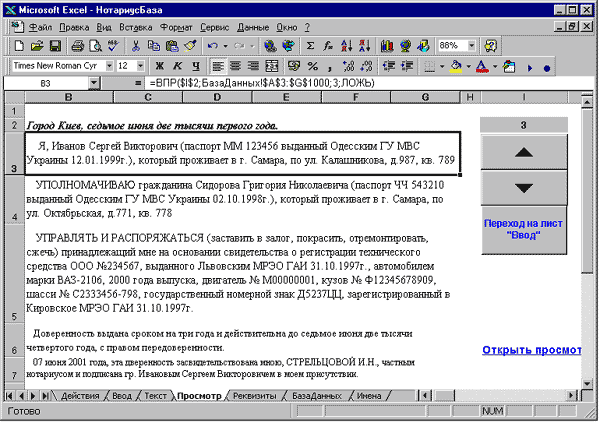Viewport: 600px width, 423px height.
Task: Toggle center alignment button
Action: coord(236,67)
